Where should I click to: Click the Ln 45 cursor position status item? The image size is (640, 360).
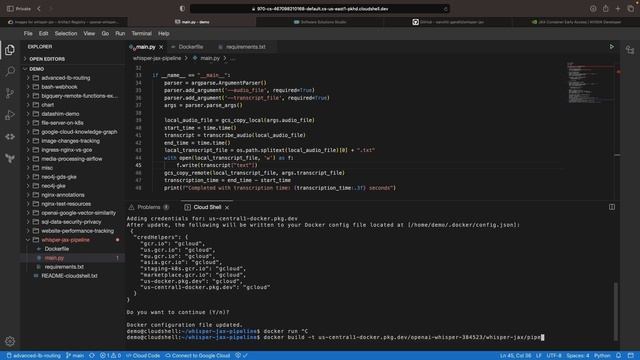[x=516, y=356]
